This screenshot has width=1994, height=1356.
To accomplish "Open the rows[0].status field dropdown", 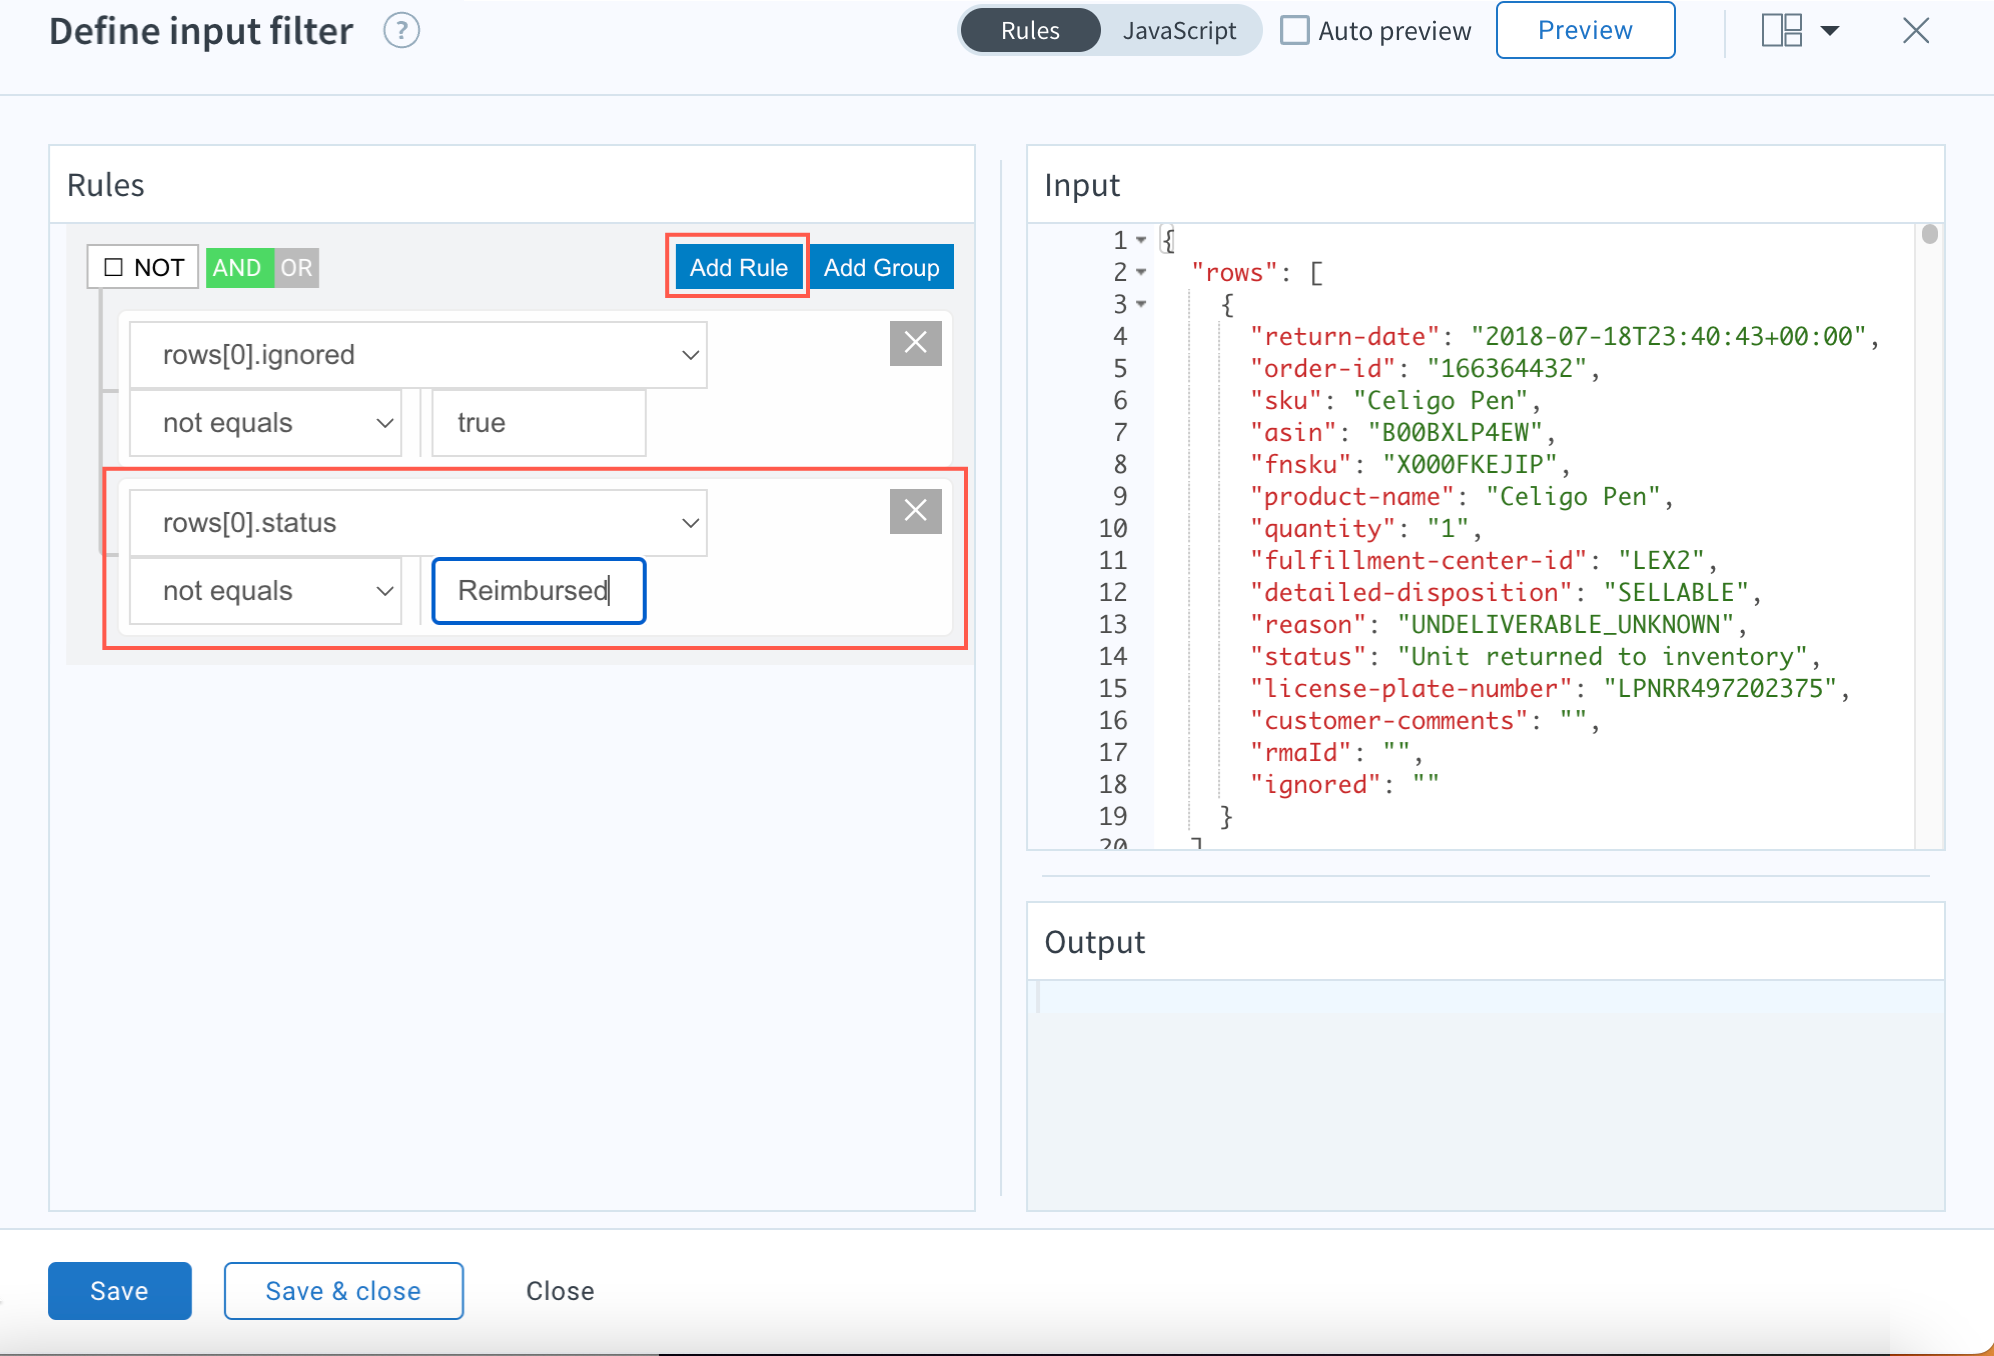I will coord(418,523).
